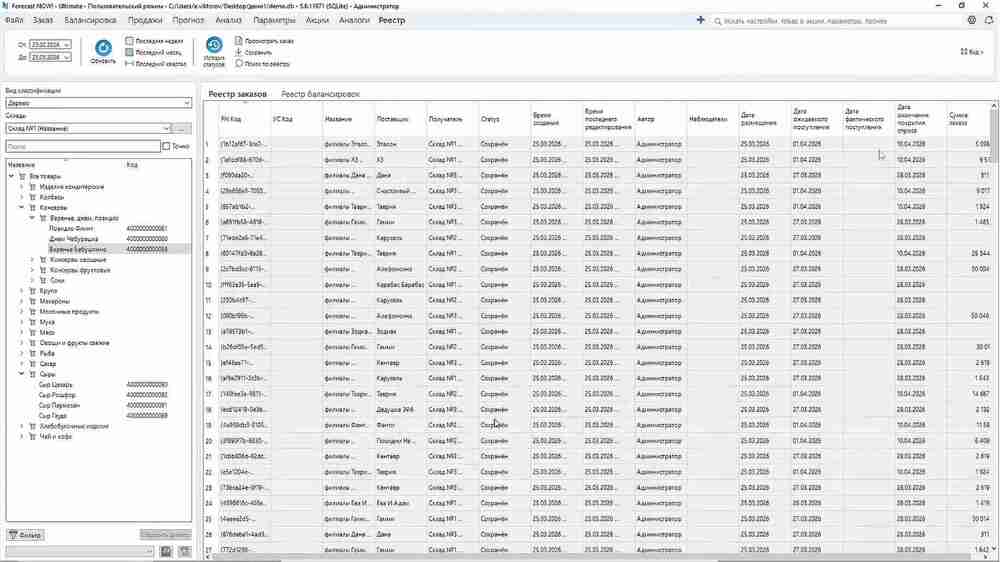Collapse the Консервы tree node
Screen dimensions: 1000x562
(x=22, y=207)
